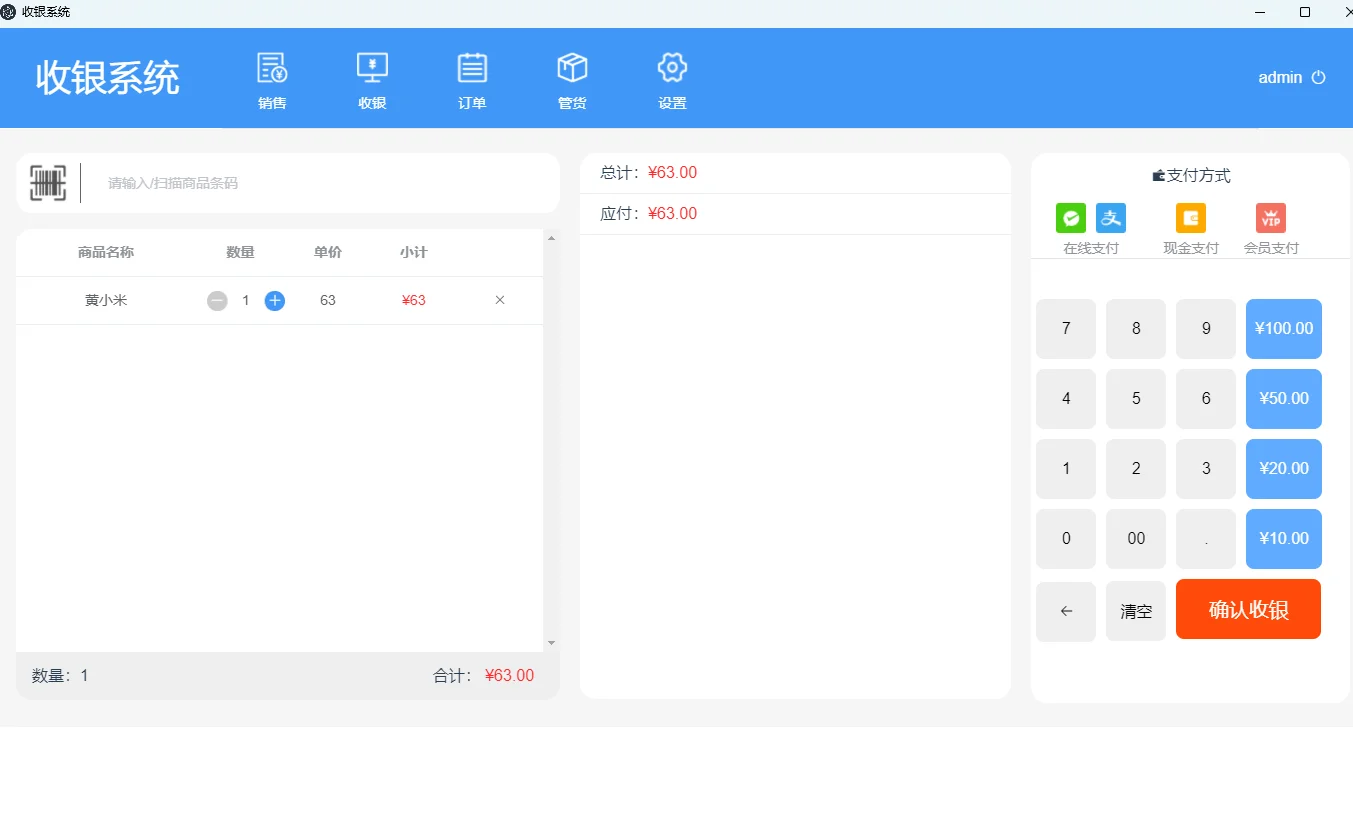Select the VIP member payment icon

click(x=1271, y=218)
